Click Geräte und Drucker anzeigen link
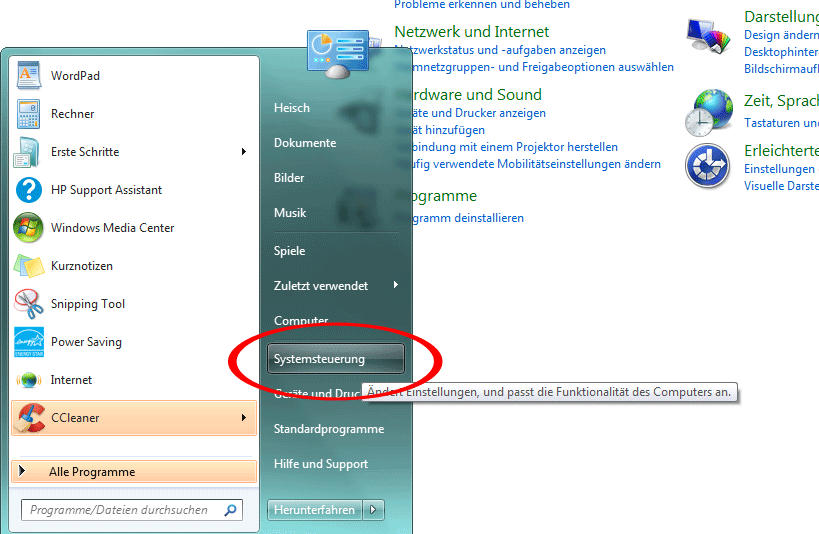Image resolution: width=819 pixels, height=534 pixels. [x=470, y=113]
